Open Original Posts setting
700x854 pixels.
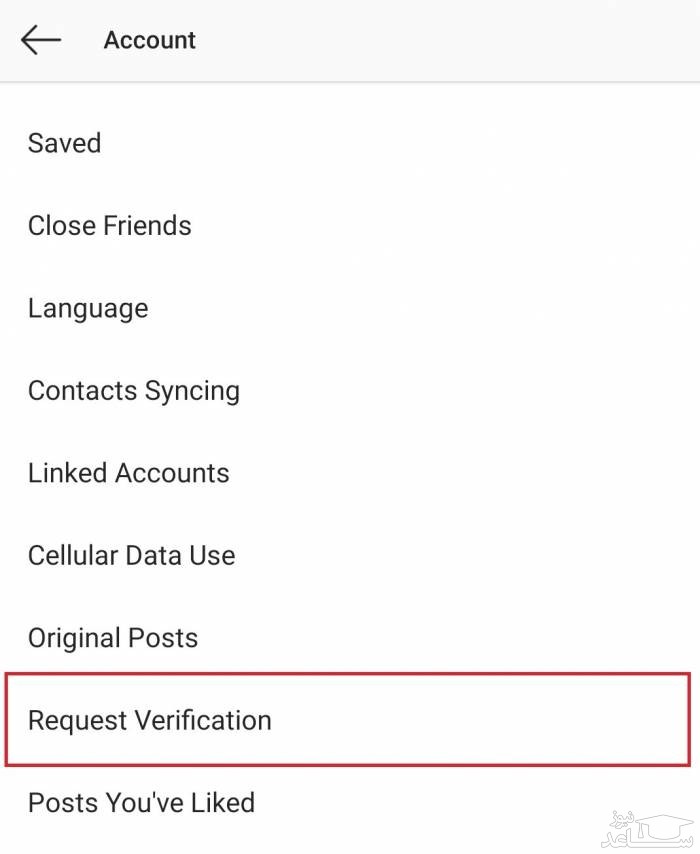click(113, 638)
